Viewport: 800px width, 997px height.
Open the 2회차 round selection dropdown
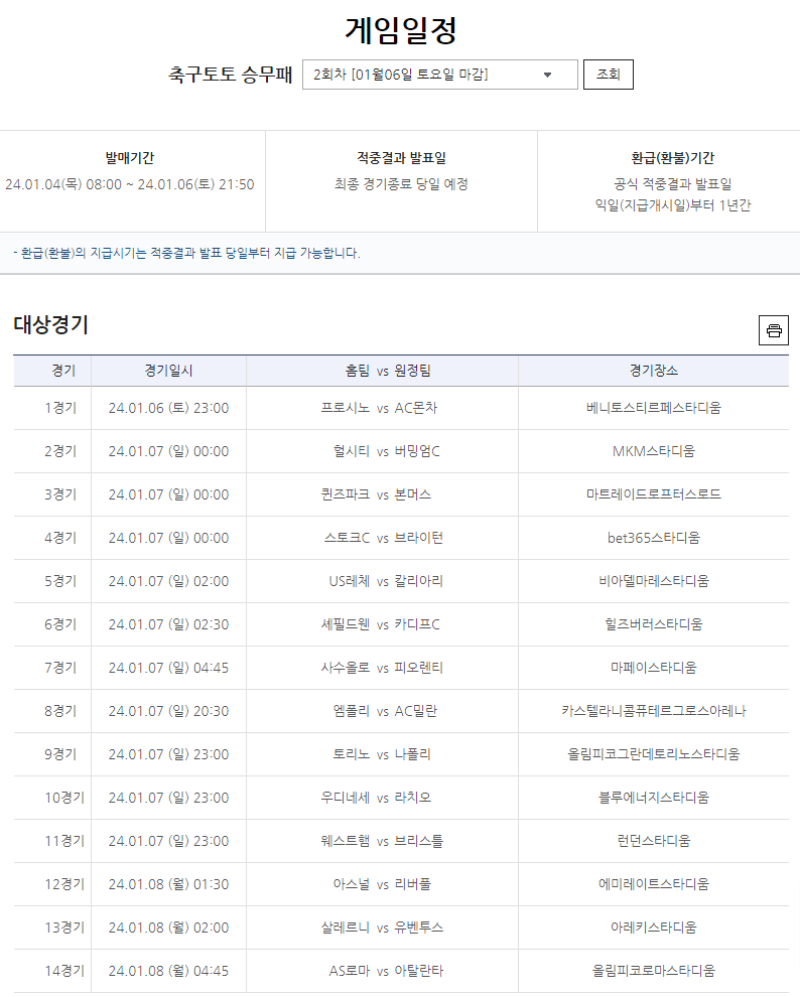tap(439, 74)
